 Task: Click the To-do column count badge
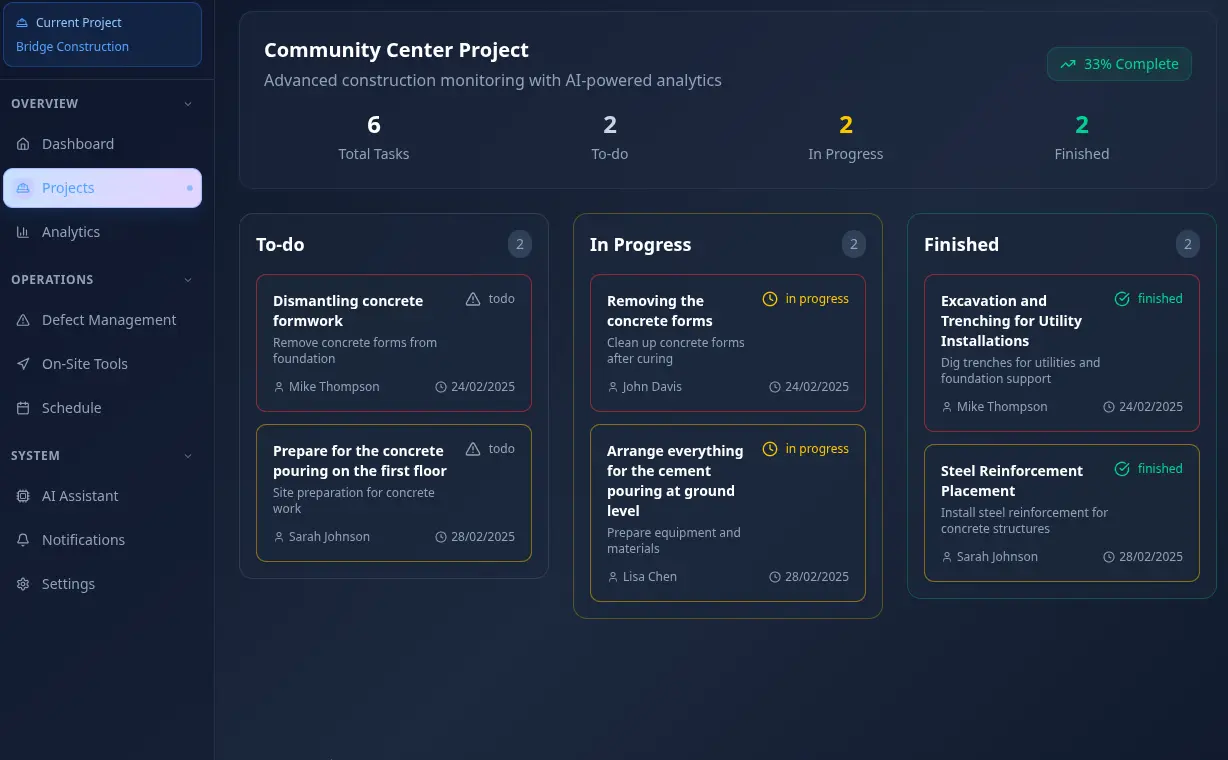click(x=519, y=243)
